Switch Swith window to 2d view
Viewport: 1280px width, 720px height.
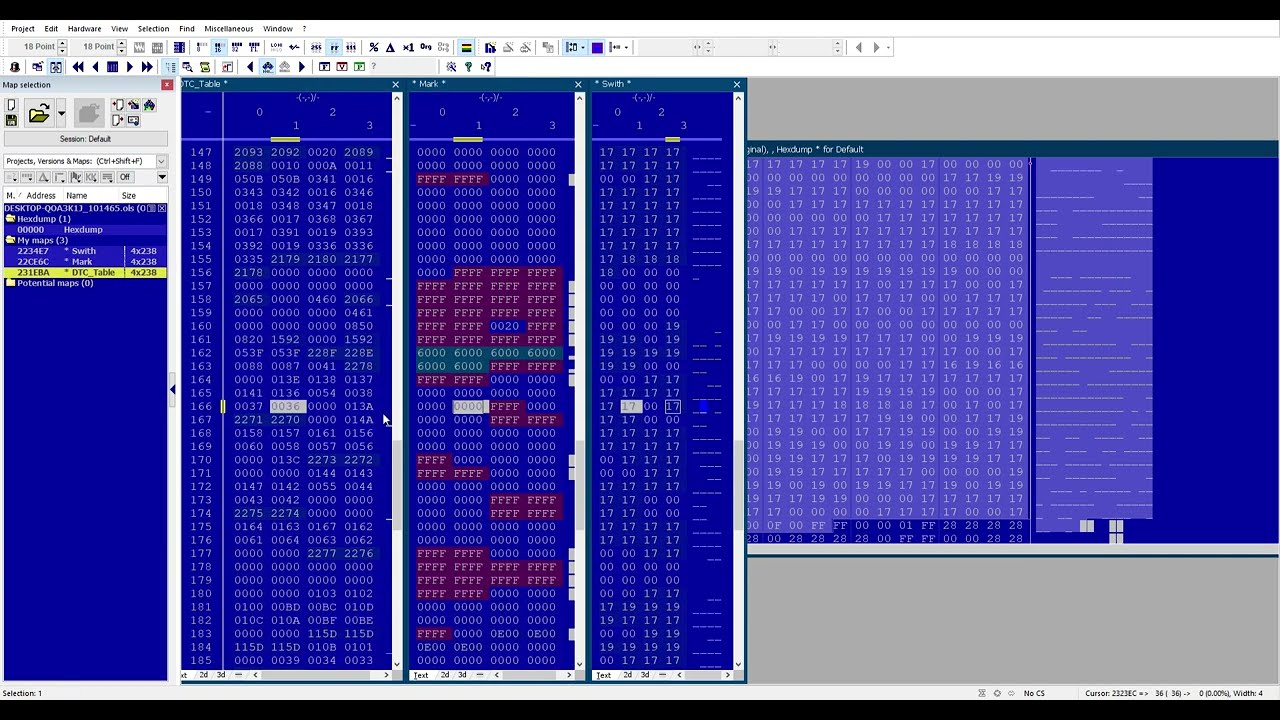(628, 675)
